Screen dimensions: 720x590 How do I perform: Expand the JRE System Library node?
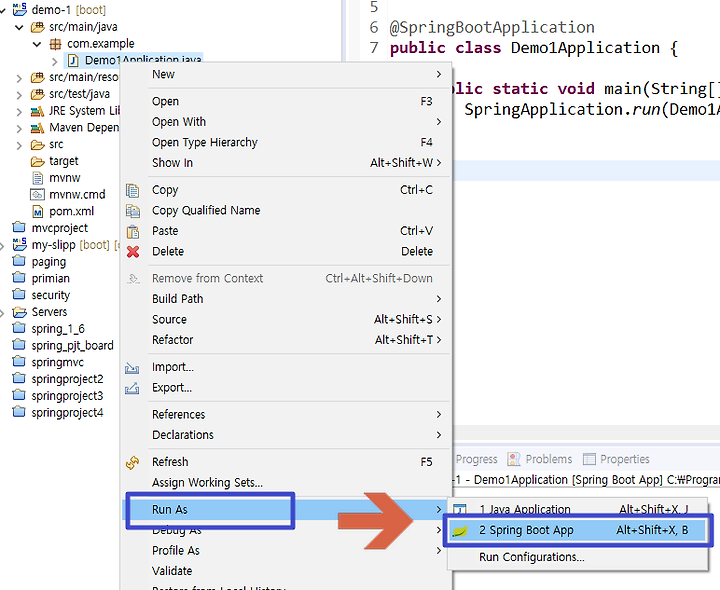[19, 112]
